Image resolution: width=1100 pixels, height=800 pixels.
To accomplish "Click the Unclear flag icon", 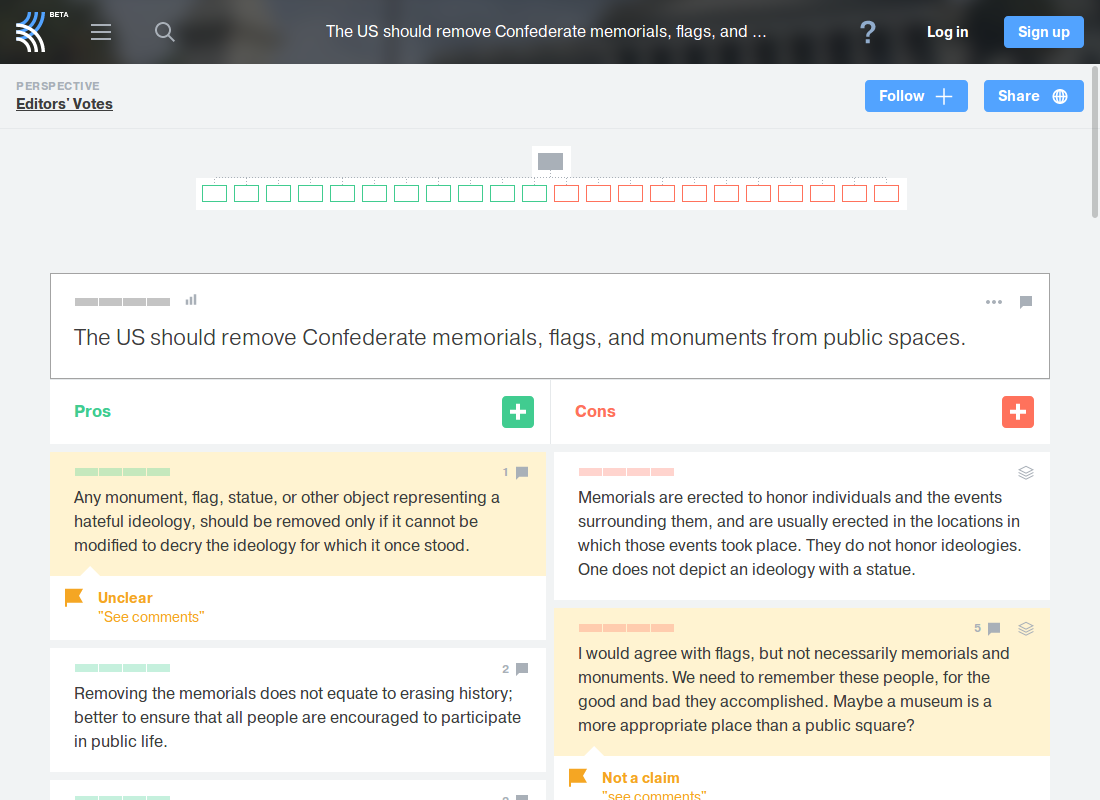I will pyautogui.click(x=74, y=597).
